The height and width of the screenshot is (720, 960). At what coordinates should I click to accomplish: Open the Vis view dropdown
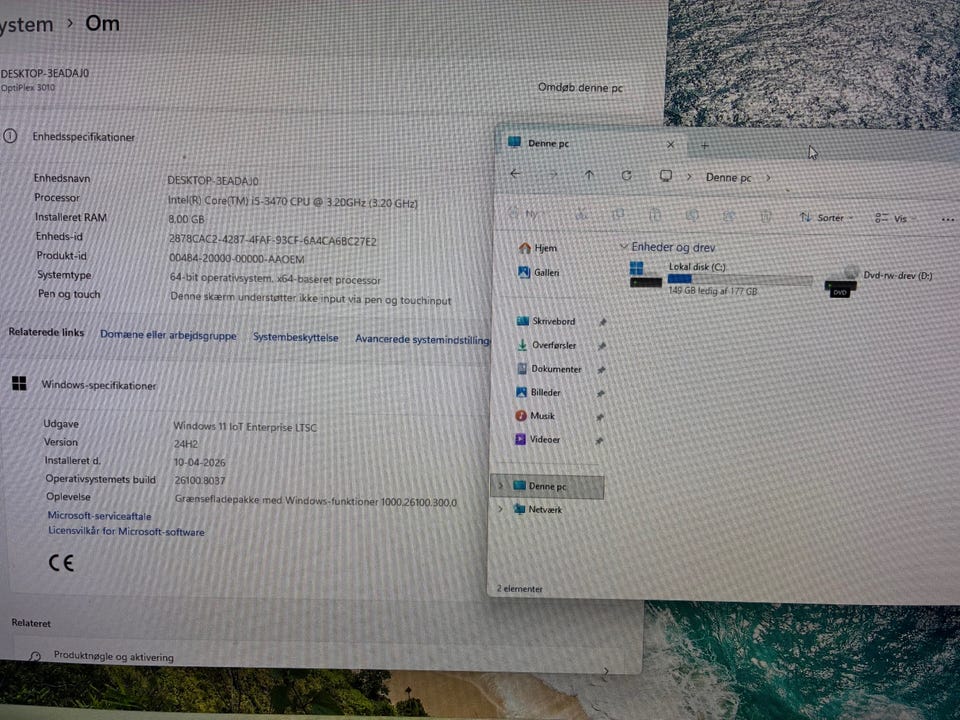pos(894,219)
